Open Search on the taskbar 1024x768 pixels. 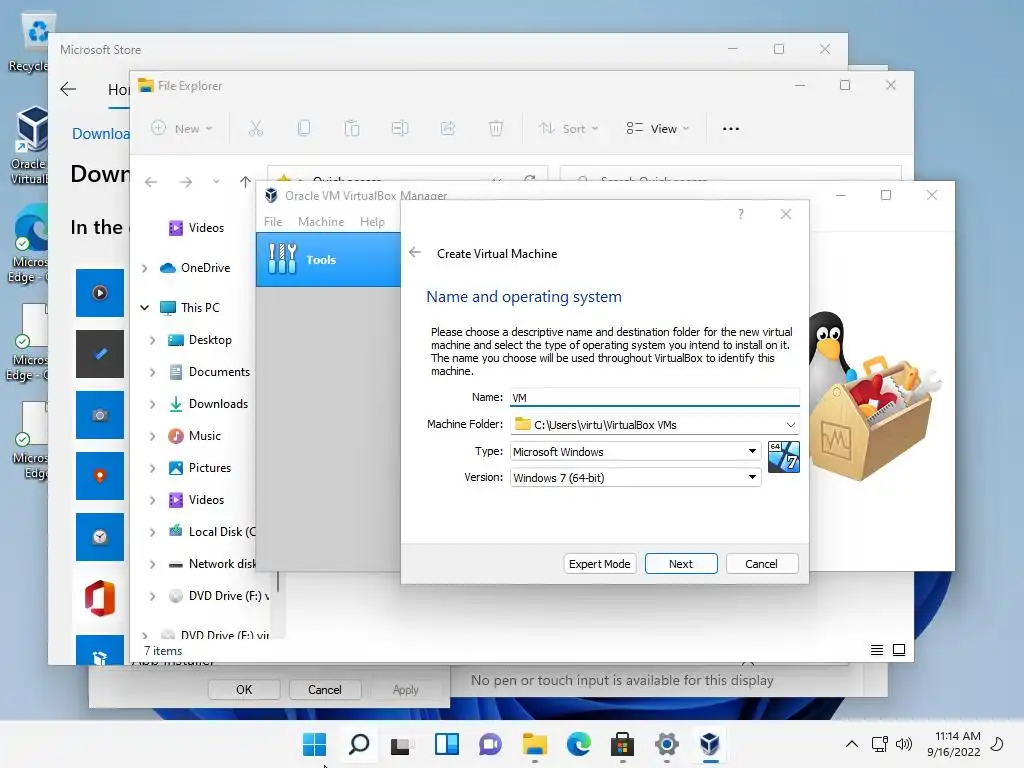tap(359, 744)
